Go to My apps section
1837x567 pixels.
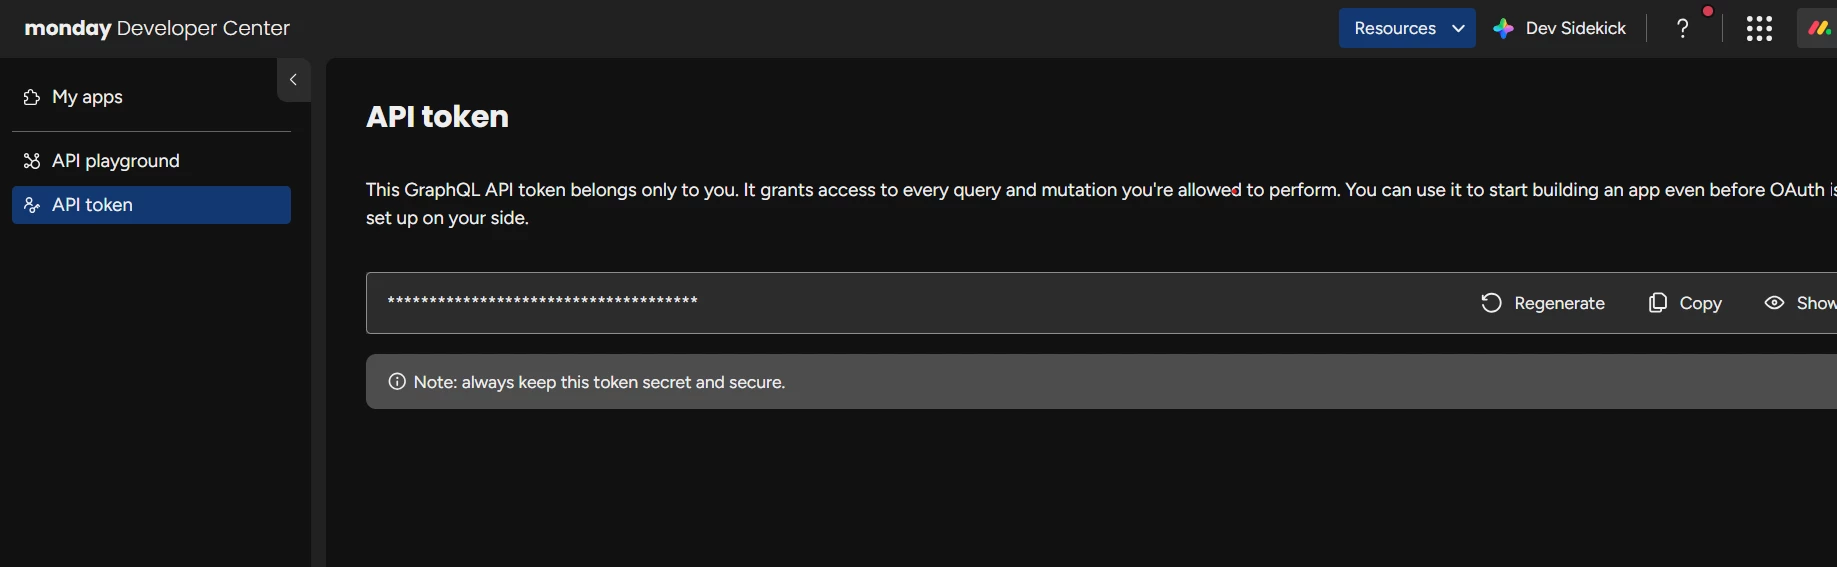[x=88, y=97]
